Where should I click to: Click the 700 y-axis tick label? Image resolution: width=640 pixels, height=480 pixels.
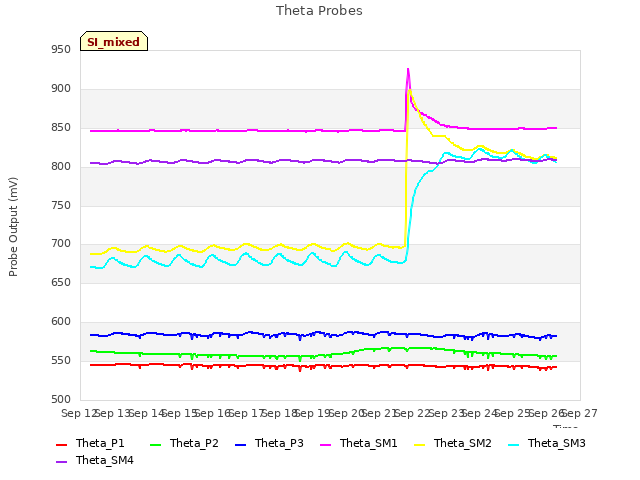click(61, 244)
